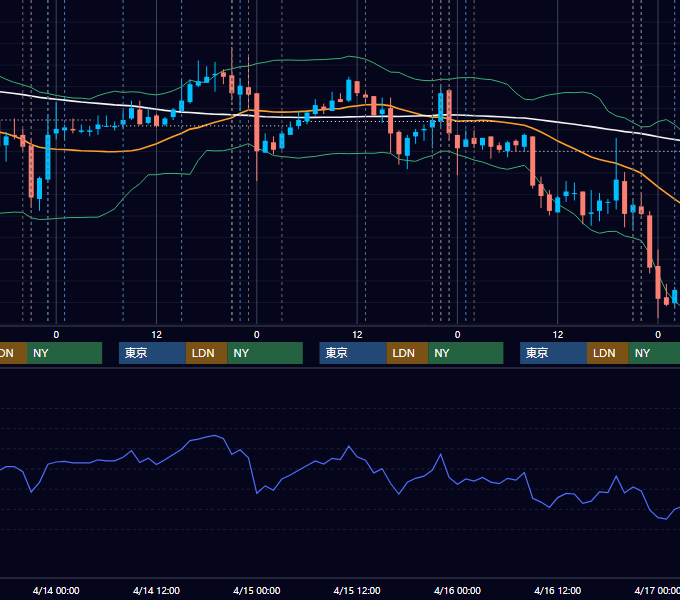Select the 4/16 00:00 date label
680x600 pixels.
tap(457, 590)
